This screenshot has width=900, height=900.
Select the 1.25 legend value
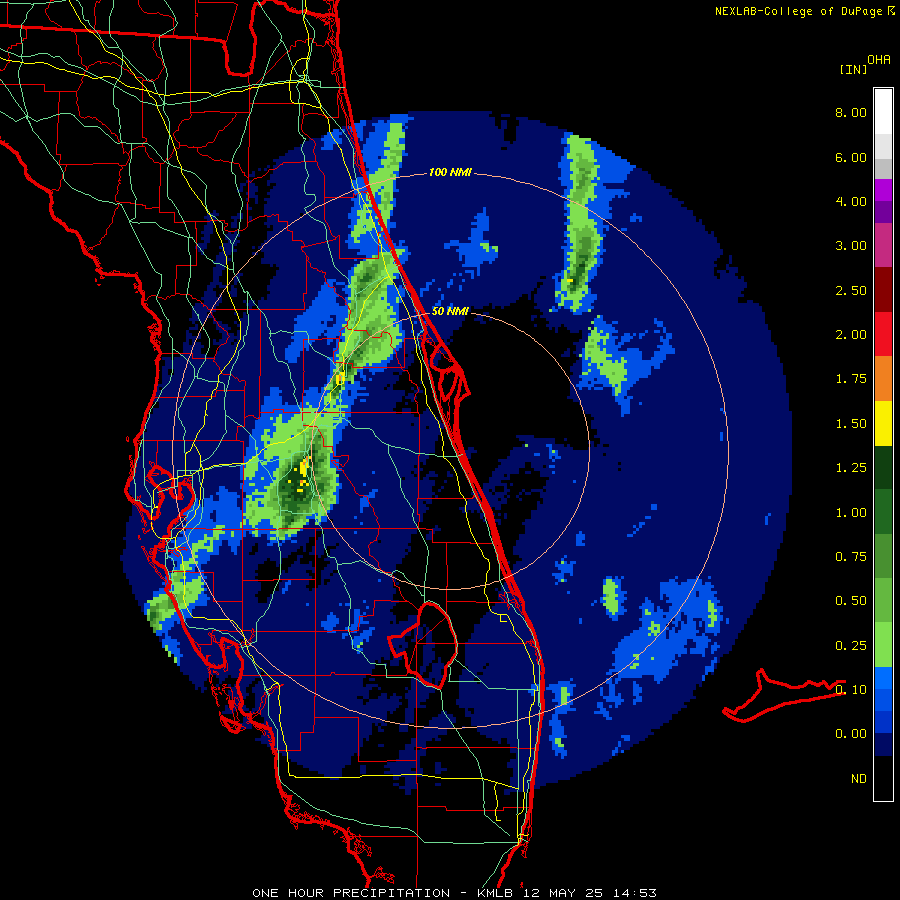[851, 468]
